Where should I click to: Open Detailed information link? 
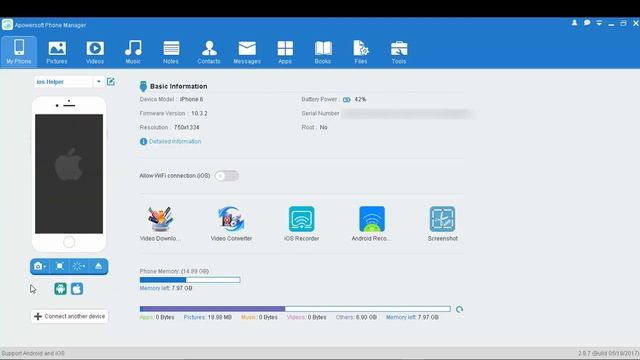[171, 142]
